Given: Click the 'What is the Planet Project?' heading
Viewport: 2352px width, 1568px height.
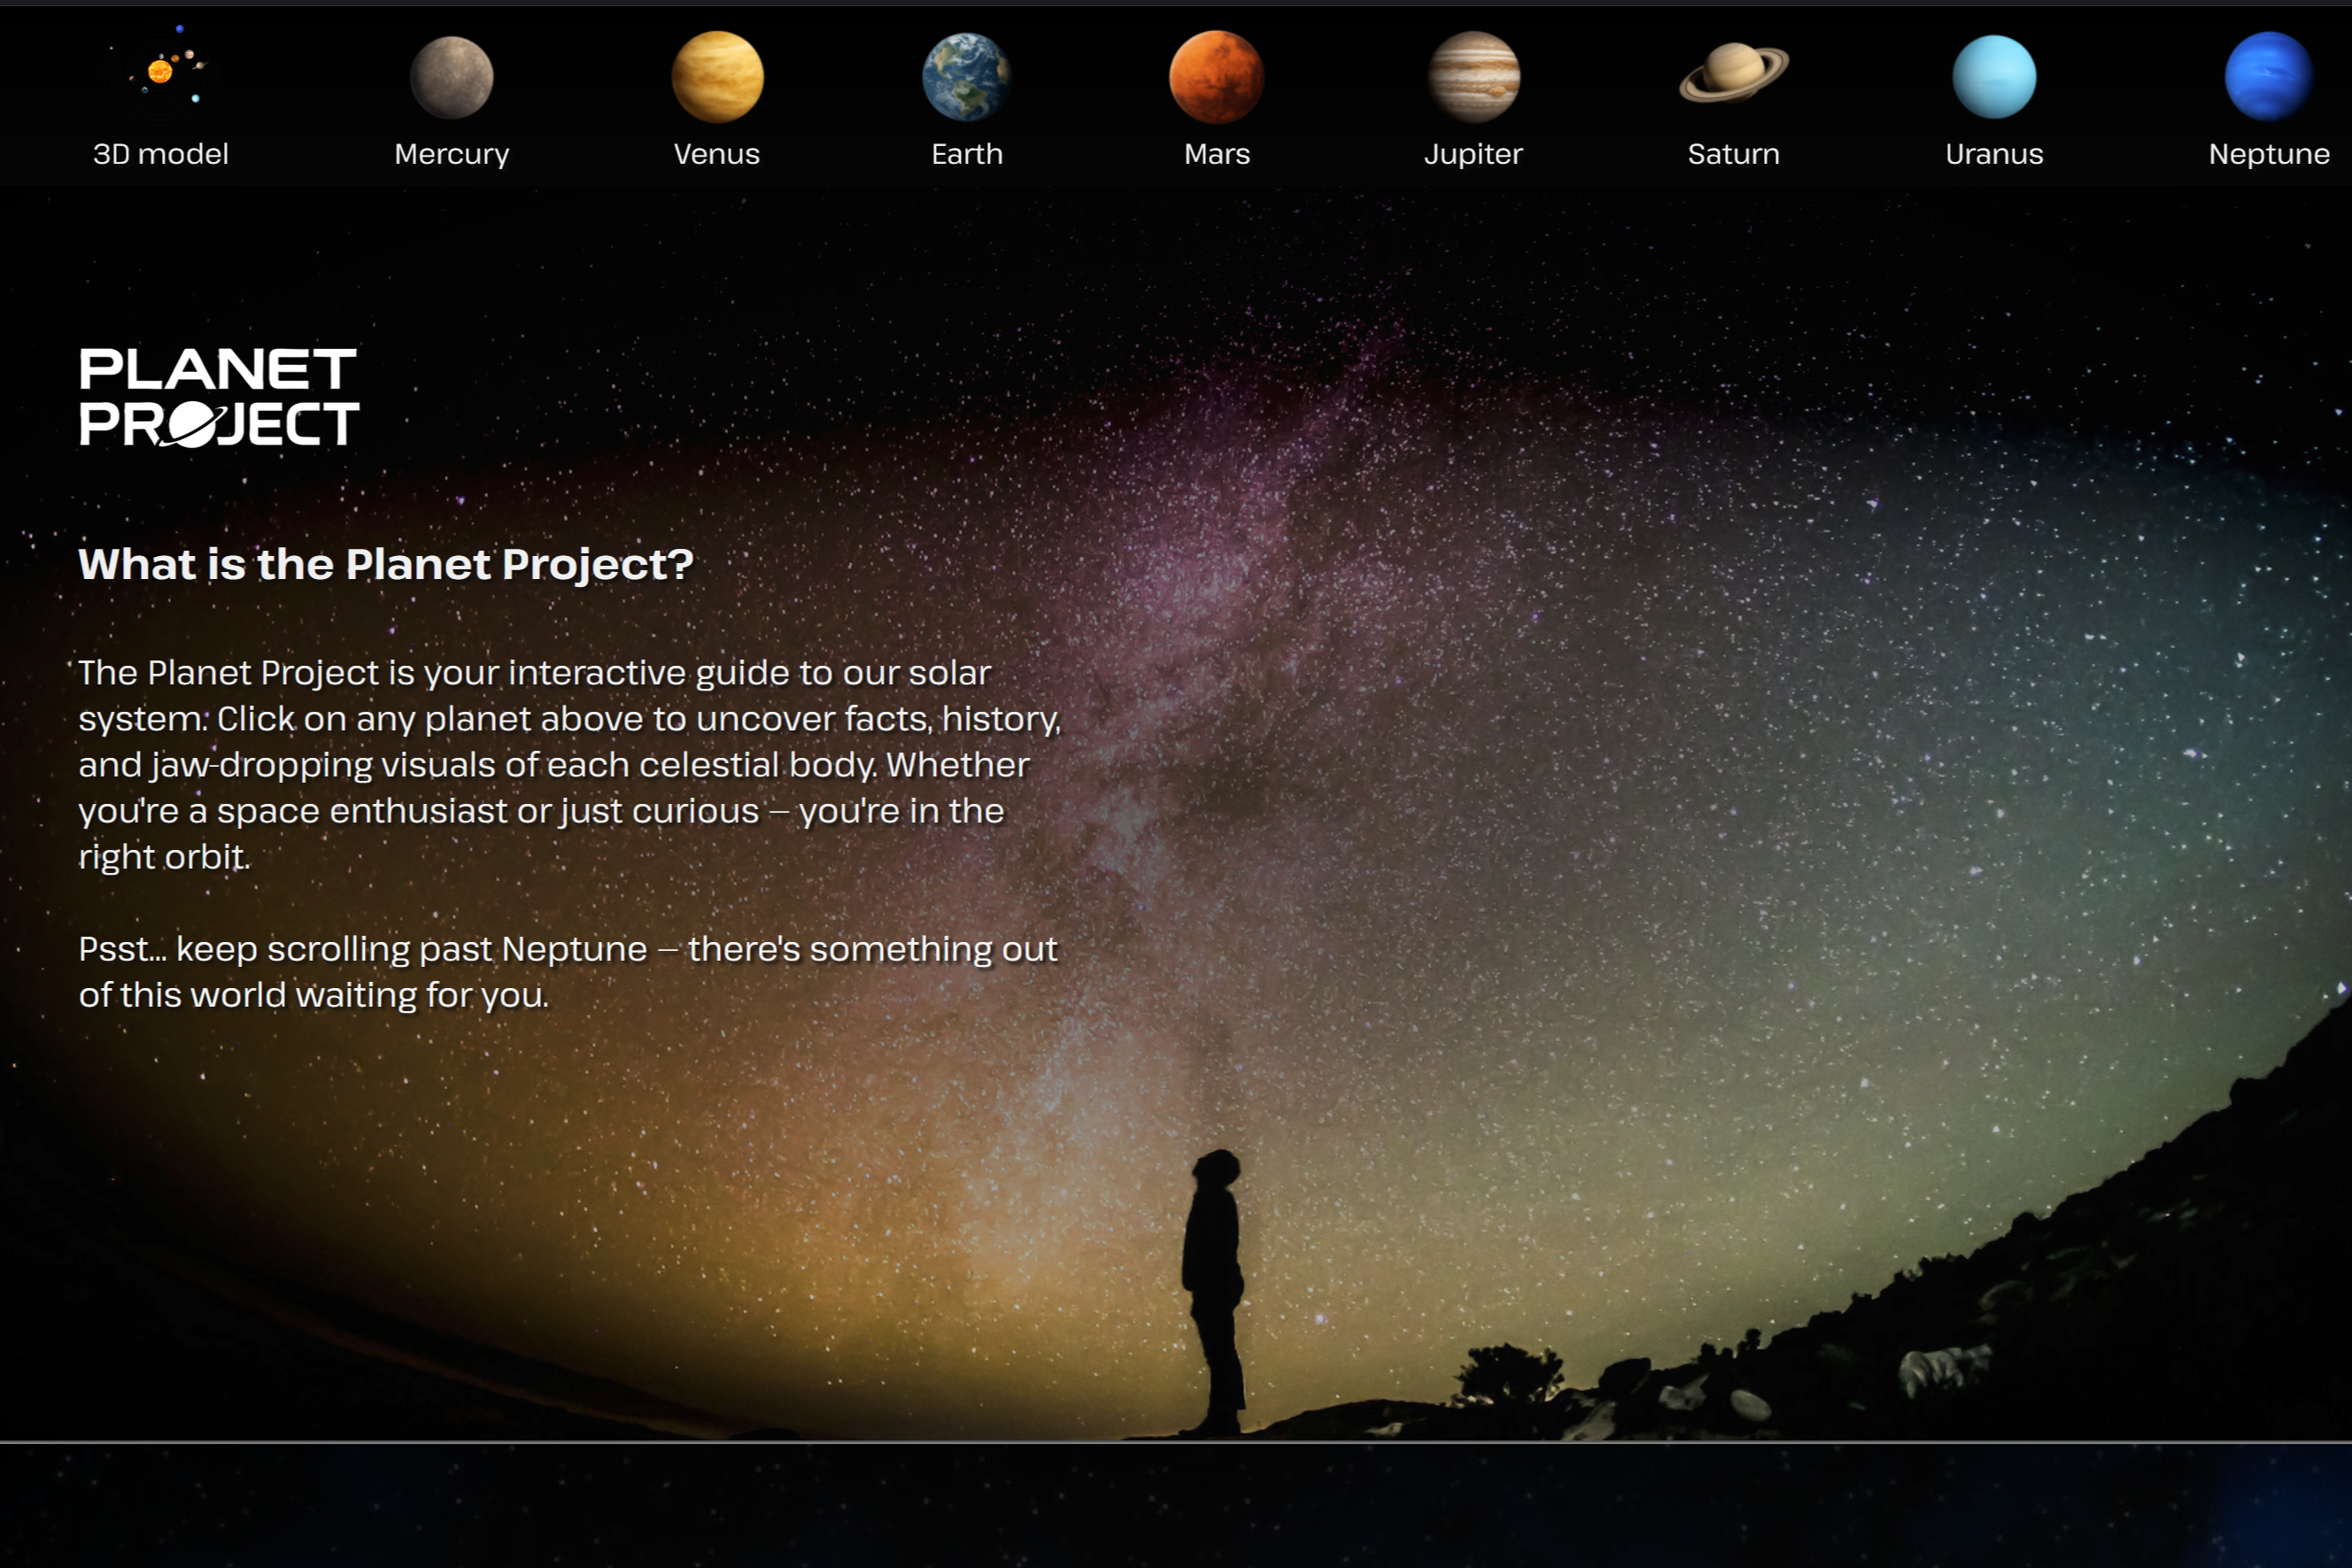Looking at the screenshot, I should (386, 565).
